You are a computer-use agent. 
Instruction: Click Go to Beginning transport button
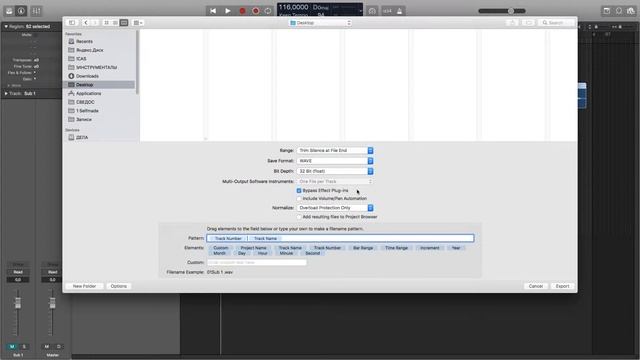coord(213,11)
